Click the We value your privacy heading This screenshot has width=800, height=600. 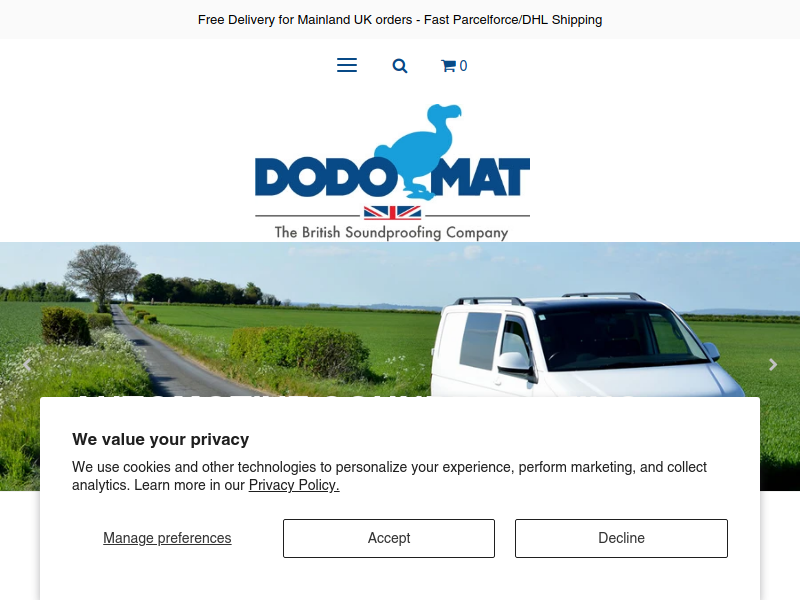click(161, 439)
